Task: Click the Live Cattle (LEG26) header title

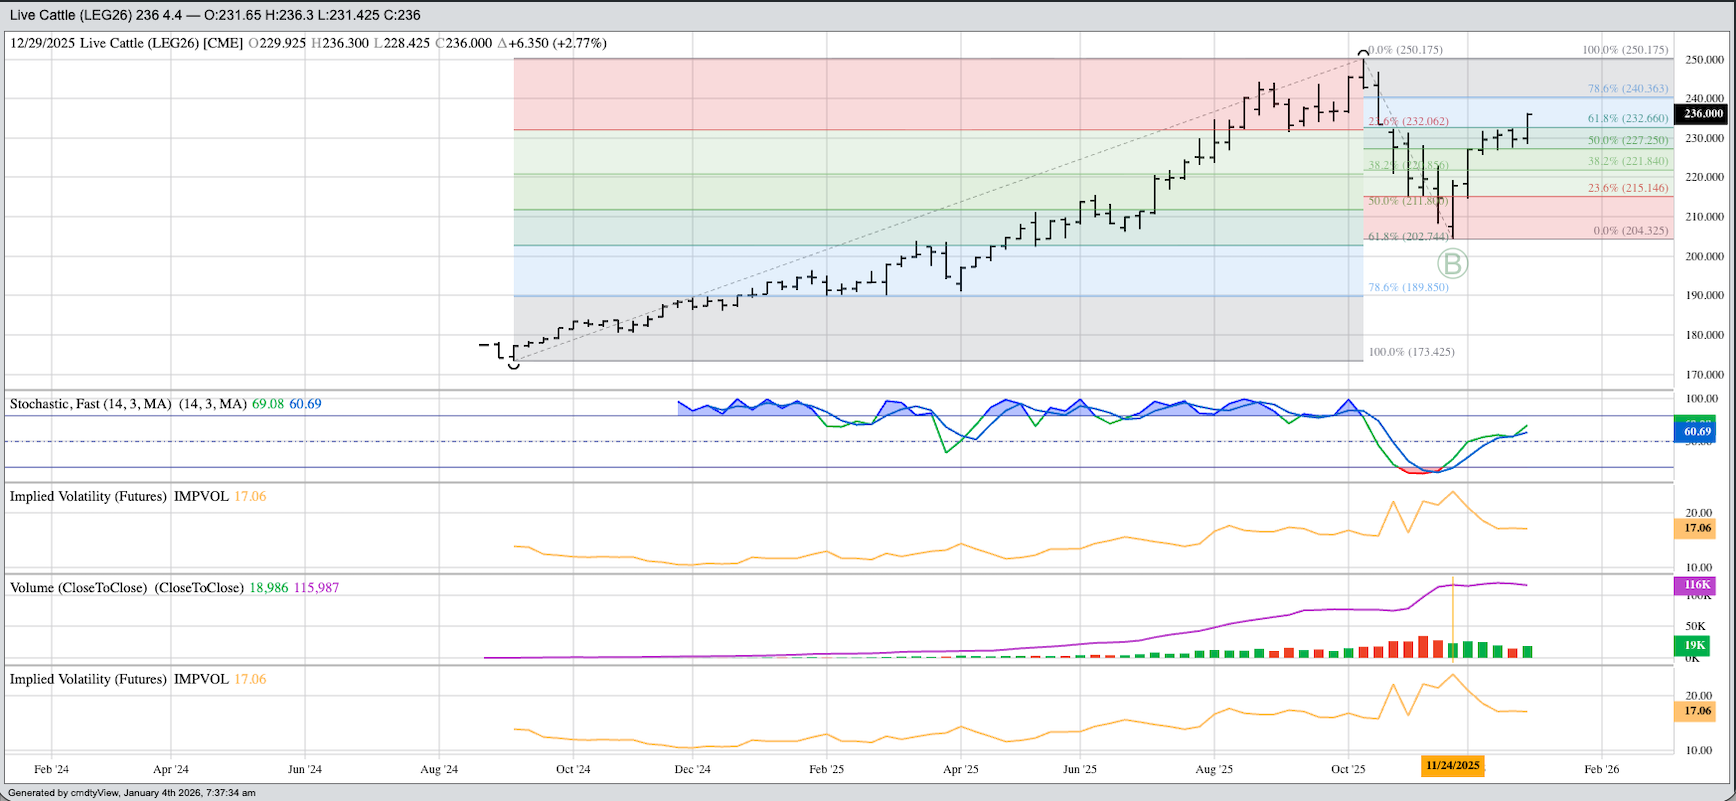Action: click(x=215, y=15)
